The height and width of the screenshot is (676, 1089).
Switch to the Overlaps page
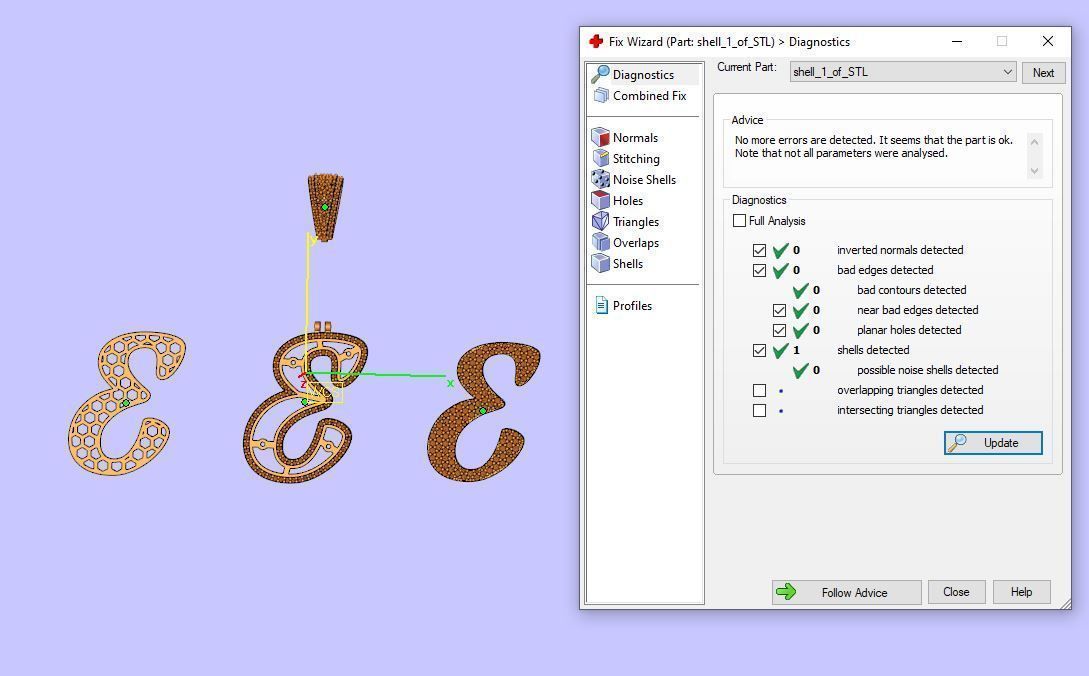tap(635, 242)
